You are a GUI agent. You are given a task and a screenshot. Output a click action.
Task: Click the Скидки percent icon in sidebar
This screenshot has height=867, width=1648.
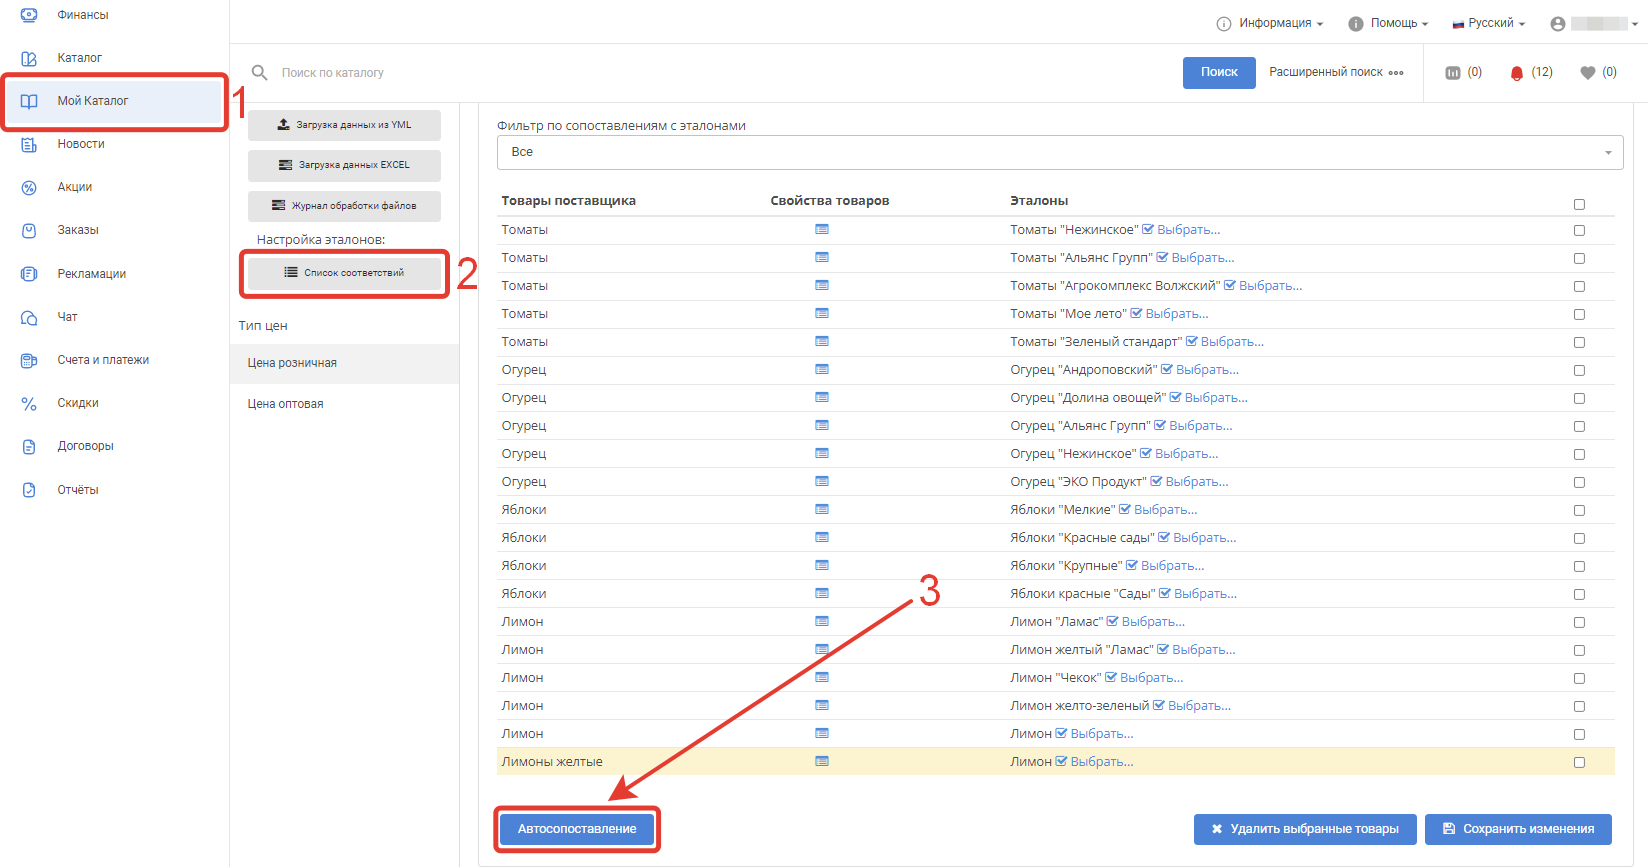pos(29,404)
